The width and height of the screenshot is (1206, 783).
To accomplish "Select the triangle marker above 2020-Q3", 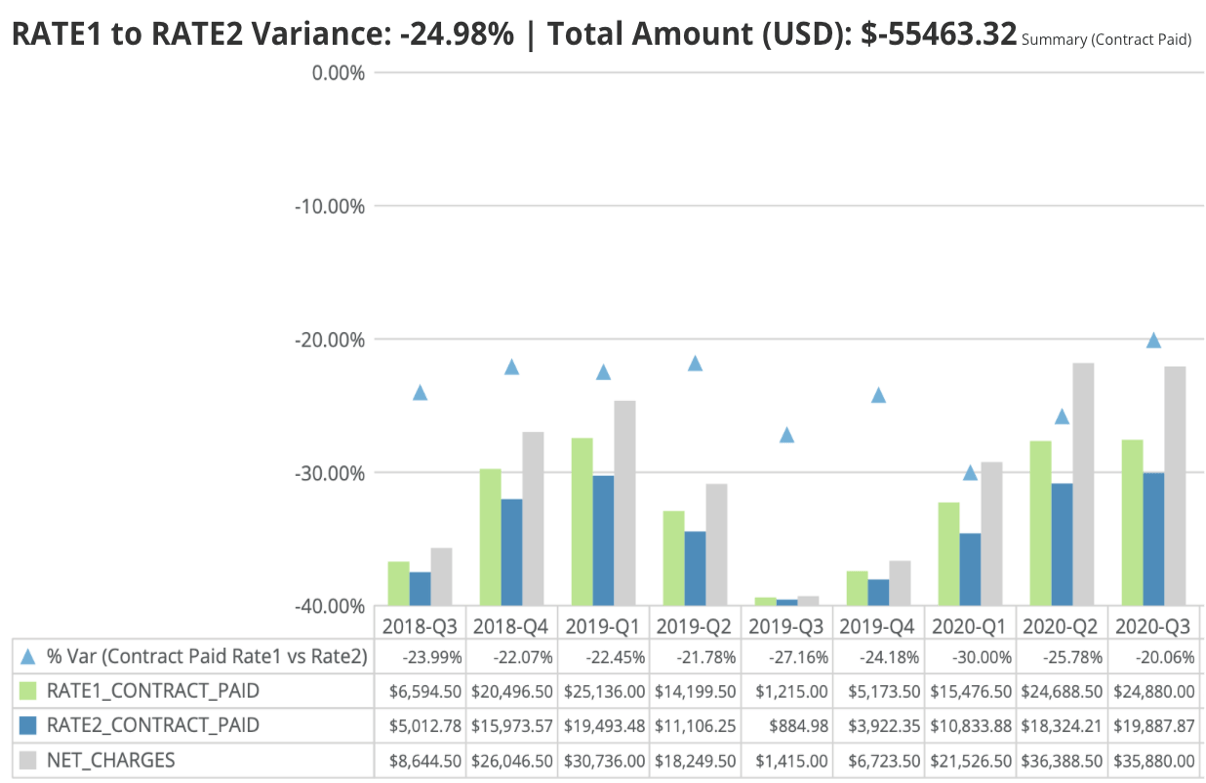I will 1152,340.
